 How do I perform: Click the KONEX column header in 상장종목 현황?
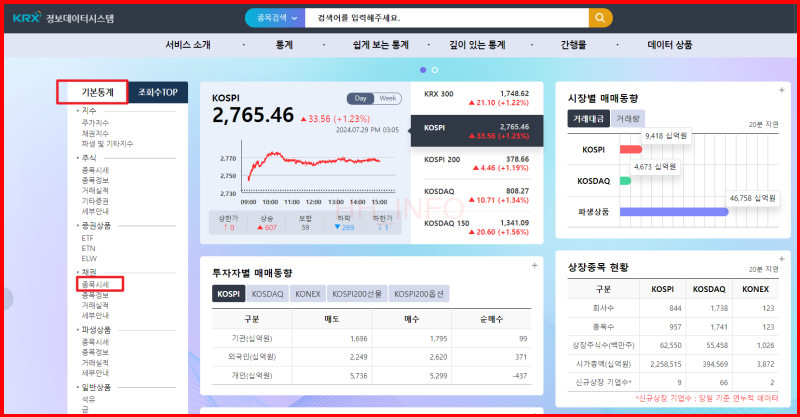[755, 289]
